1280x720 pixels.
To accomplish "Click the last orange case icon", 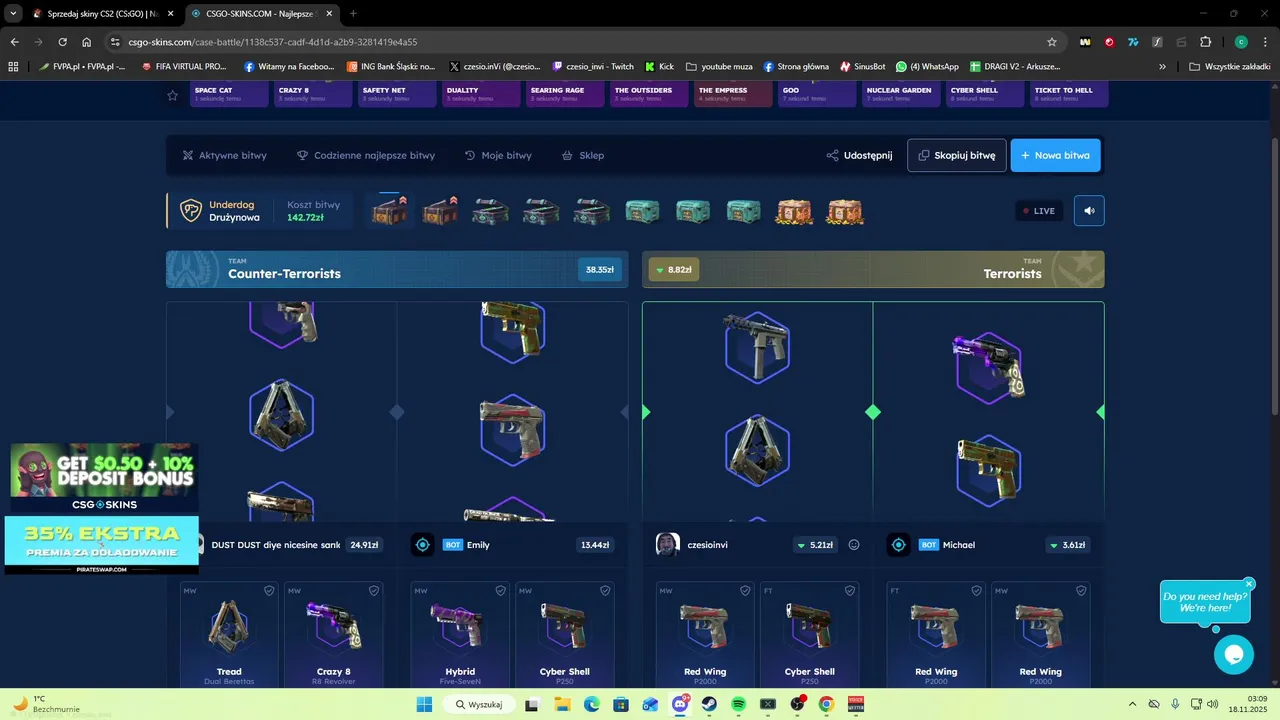I will (x=845, y=211).
